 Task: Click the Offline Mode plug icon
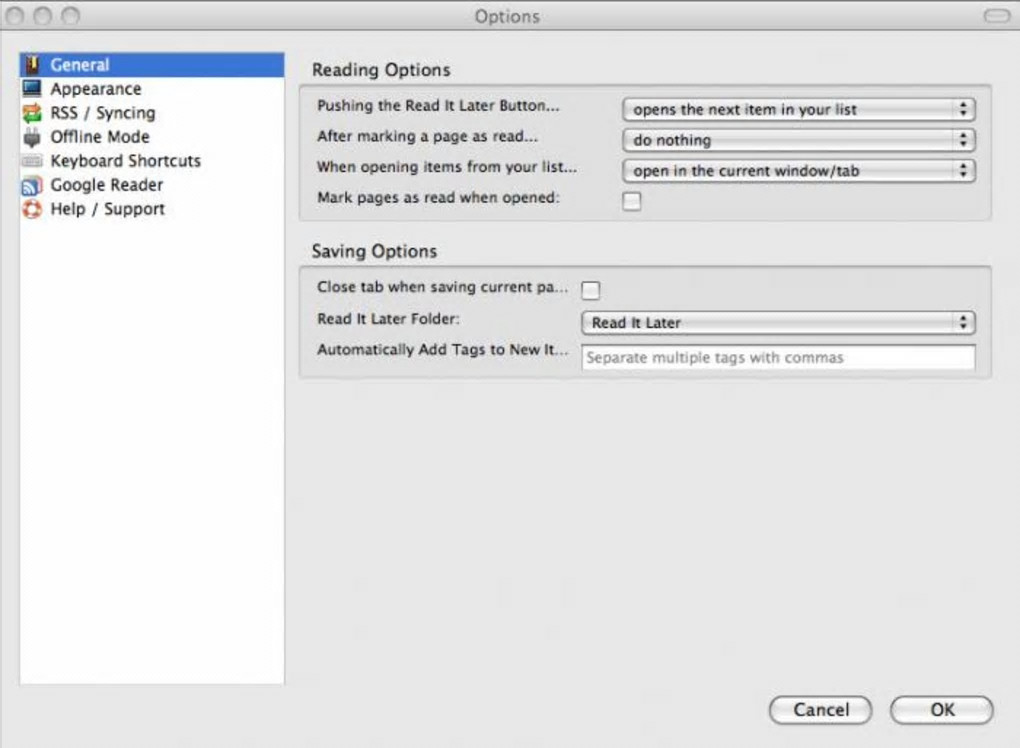point(32,137)
